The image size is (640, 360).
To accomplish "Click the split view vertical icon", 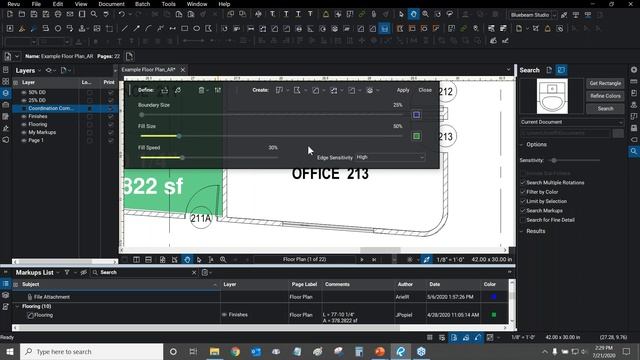I will (x=136, y=260).
